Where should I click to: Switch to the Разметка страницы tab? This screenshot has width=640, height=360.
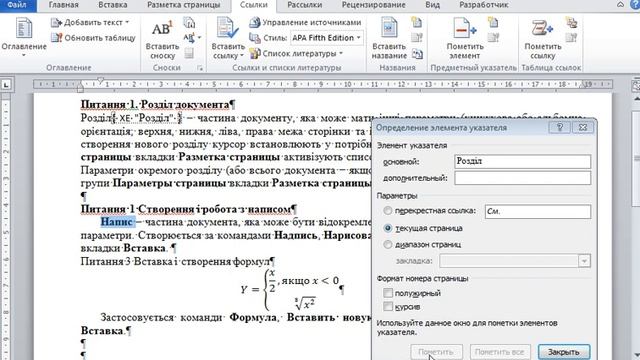pos(183,5)
